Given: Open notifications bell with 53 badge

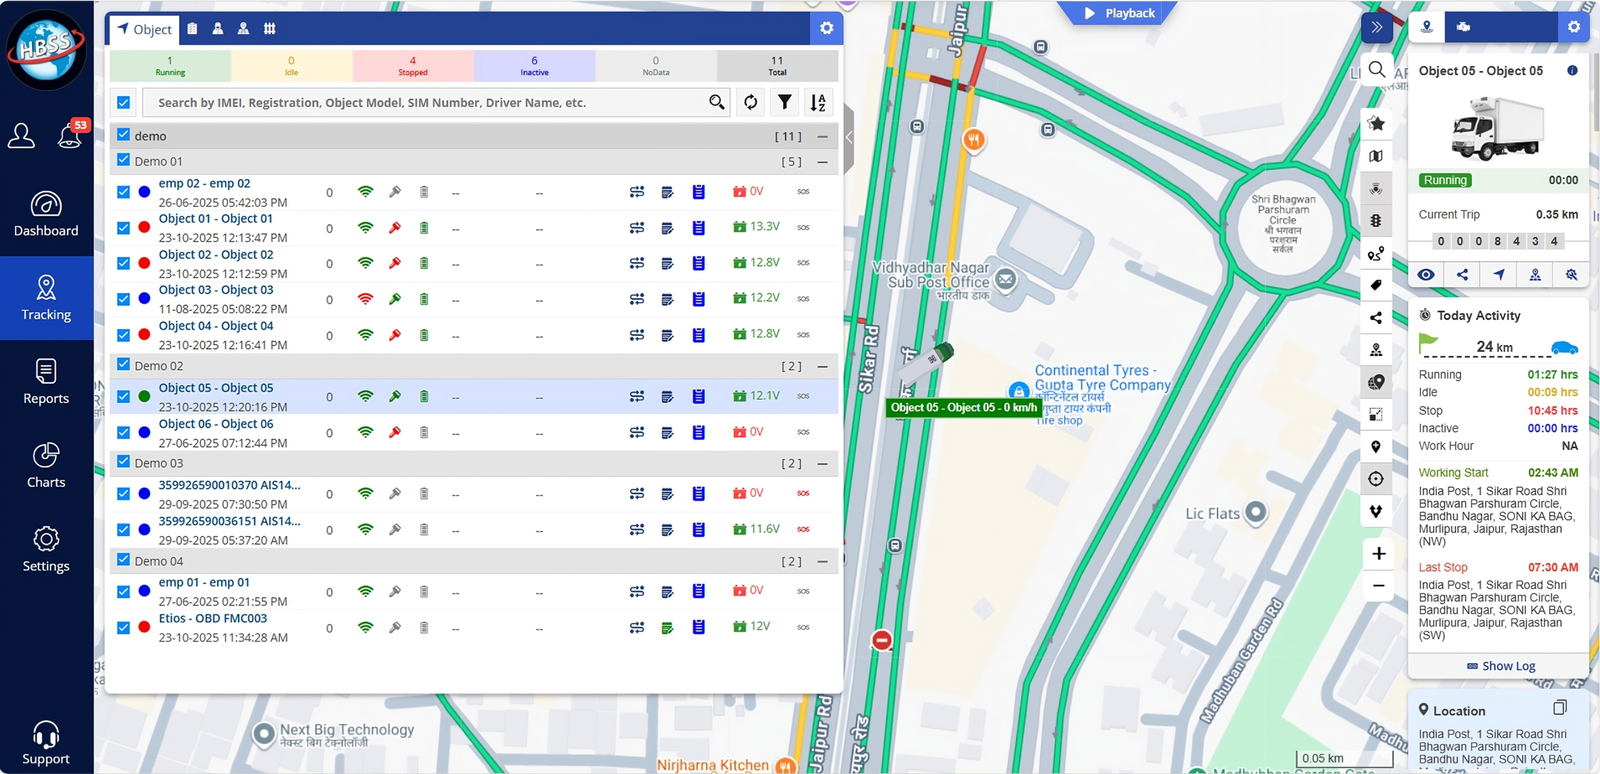Looking at the screenshot, I should 70,135.
